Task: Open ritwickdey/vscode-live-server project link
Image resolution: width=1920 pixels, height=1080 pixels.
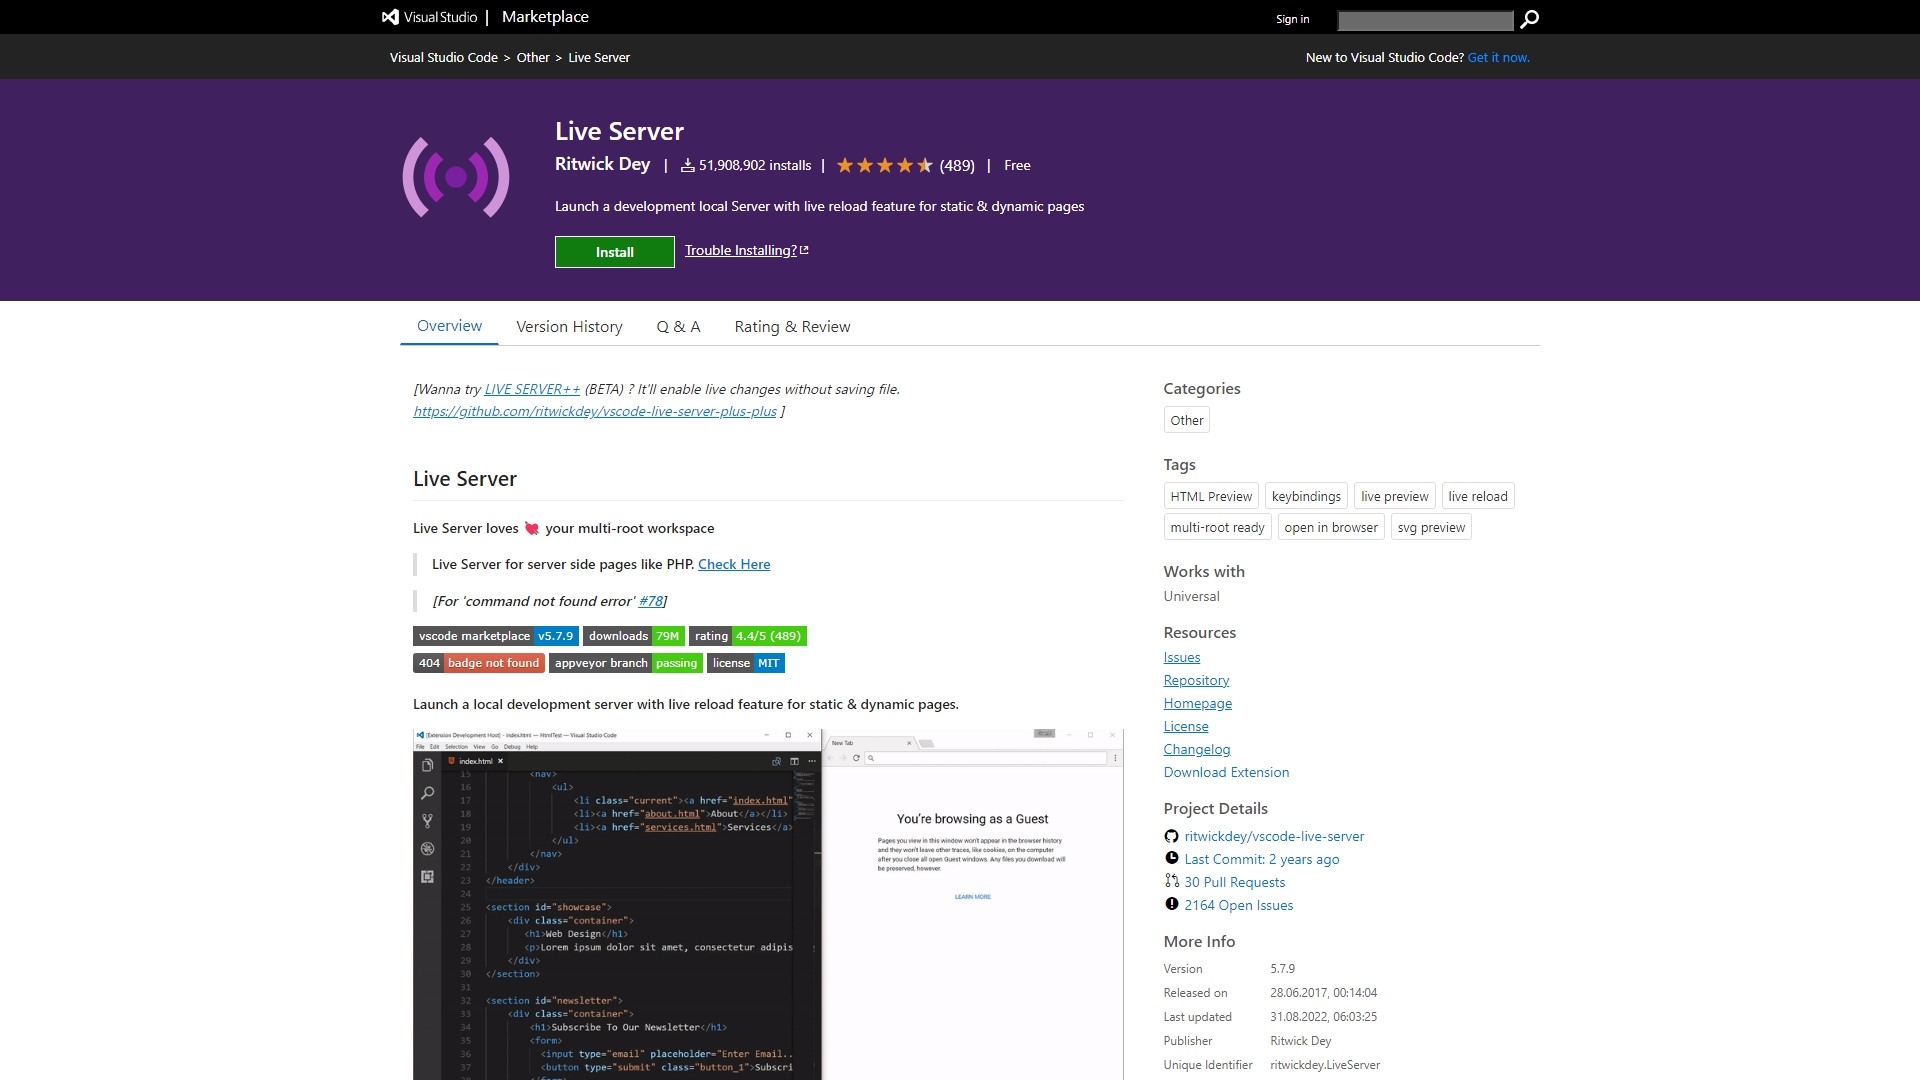Action: (x=1274, y=836)
